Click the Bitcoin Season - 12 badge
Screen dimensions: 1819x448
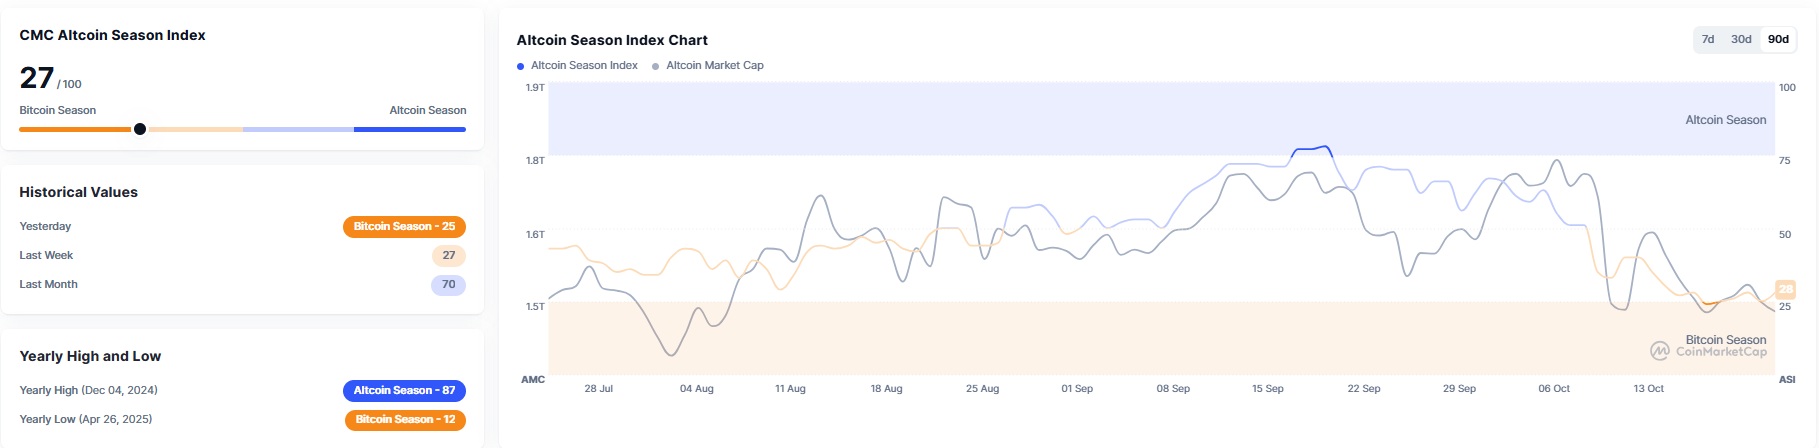pyautogui.click(x=405, y=420)
